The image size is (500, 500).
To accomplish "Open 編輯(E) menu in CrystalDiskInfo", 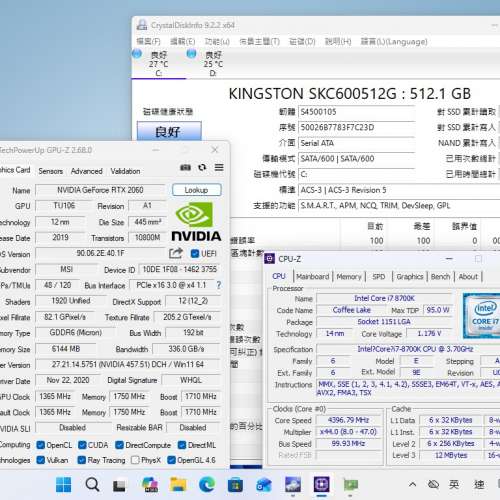I will tap(183, 42).
